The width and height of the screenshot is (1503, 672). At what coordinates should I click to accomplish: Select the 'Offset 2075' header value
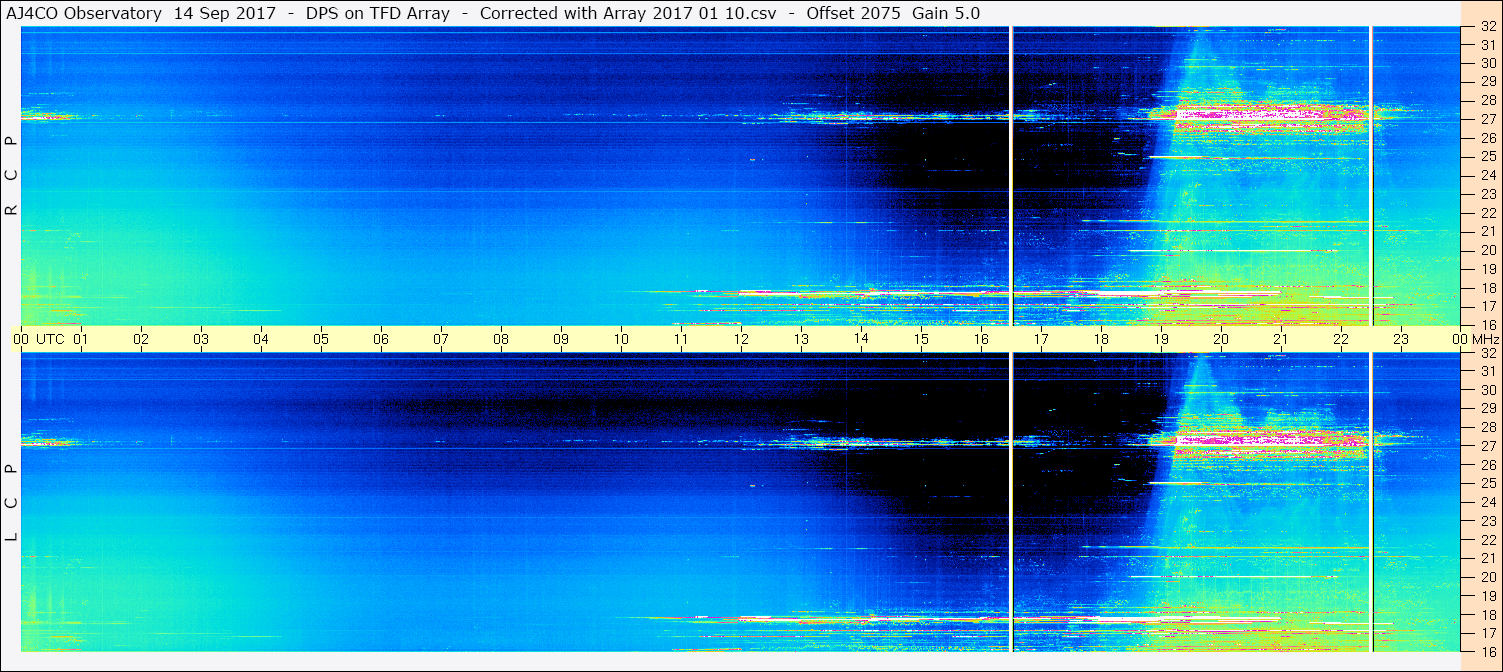coord(854,13)
